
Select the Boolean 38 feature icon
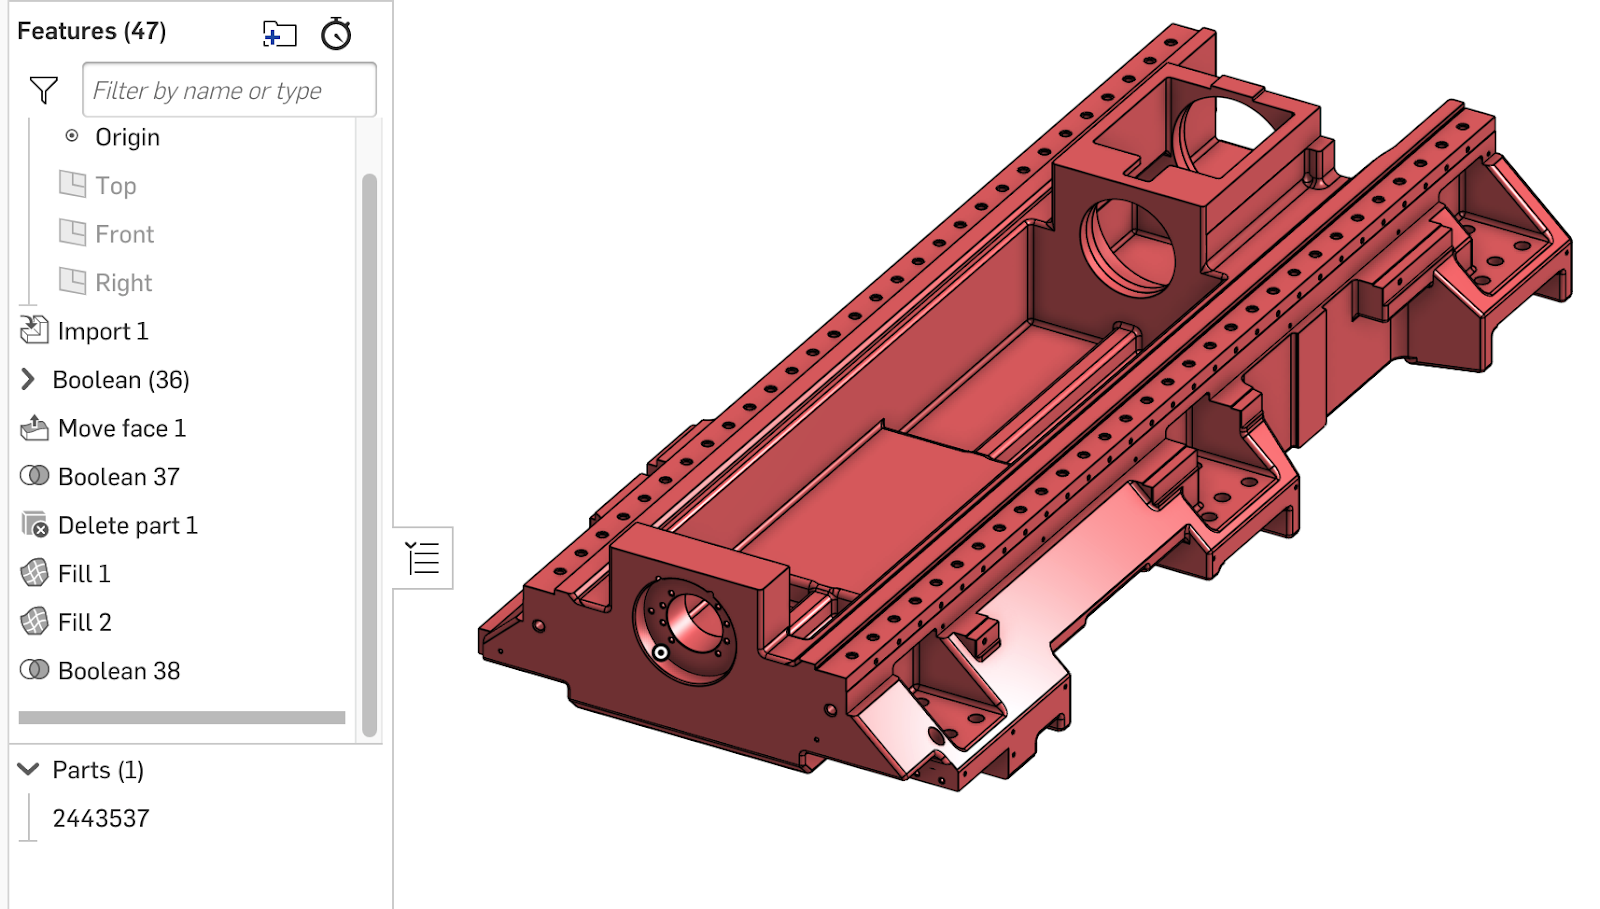point(35,670)
